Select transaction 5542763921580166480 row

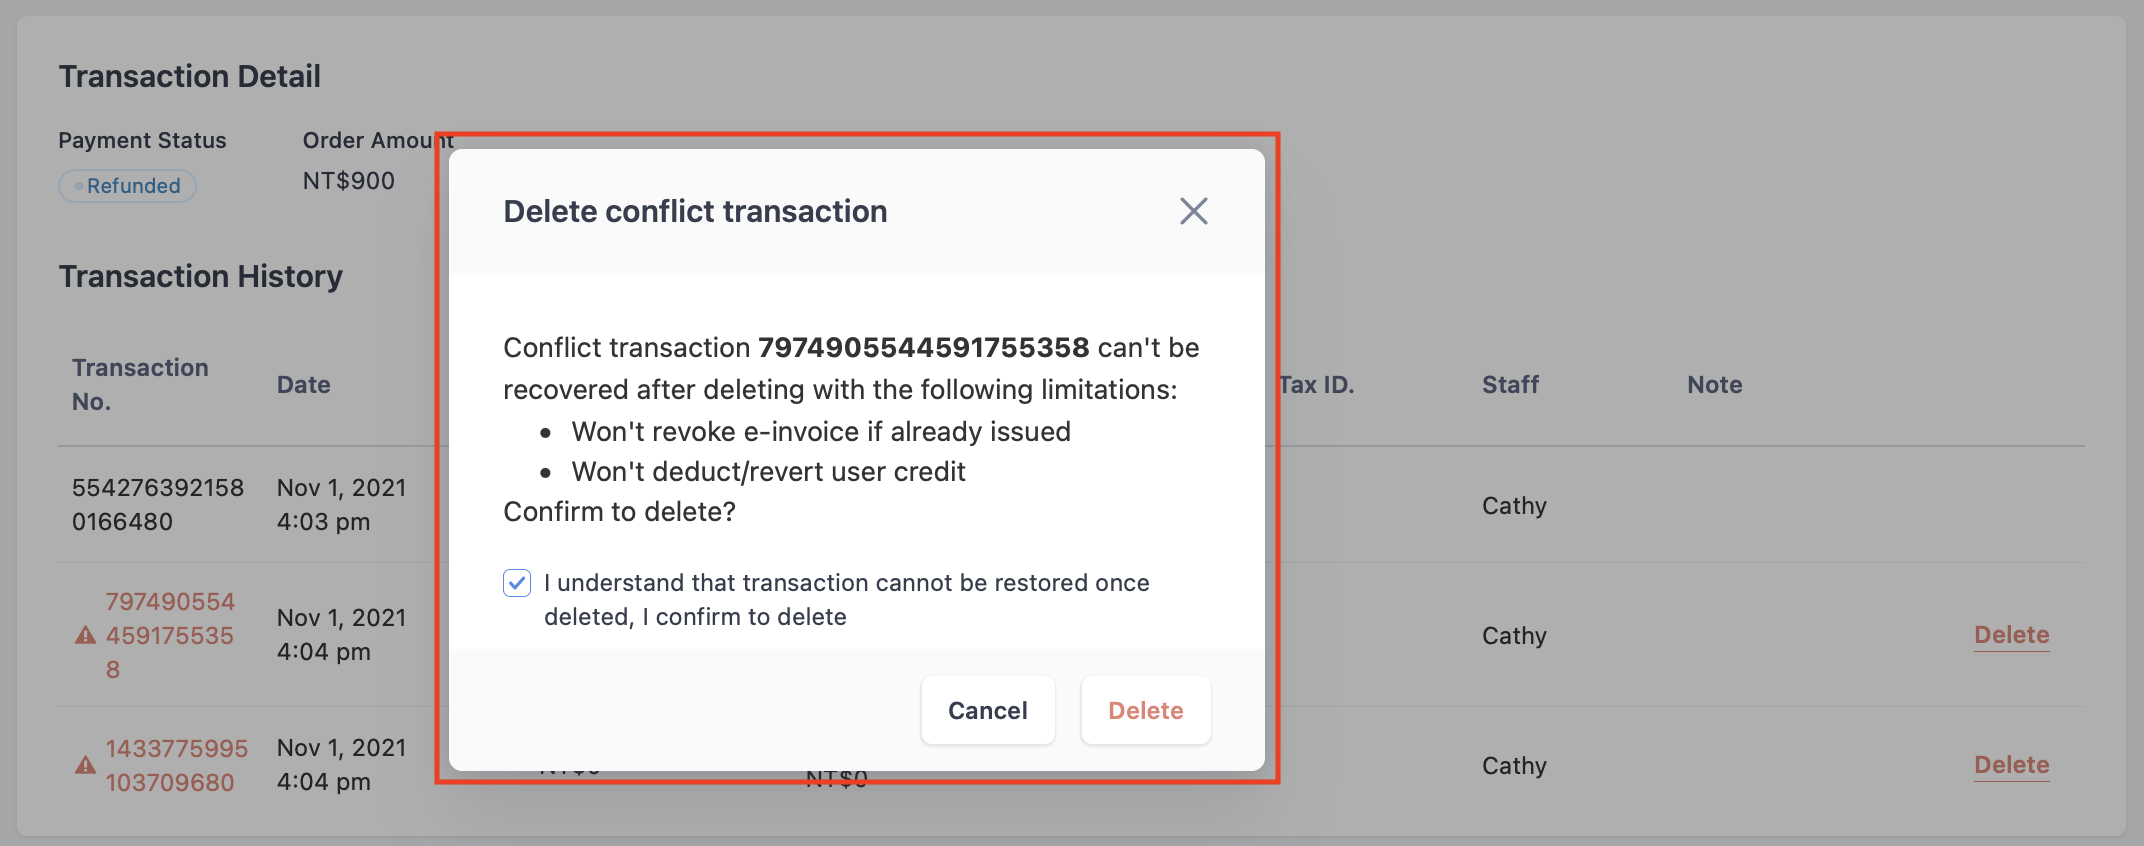coord(1071,505)
